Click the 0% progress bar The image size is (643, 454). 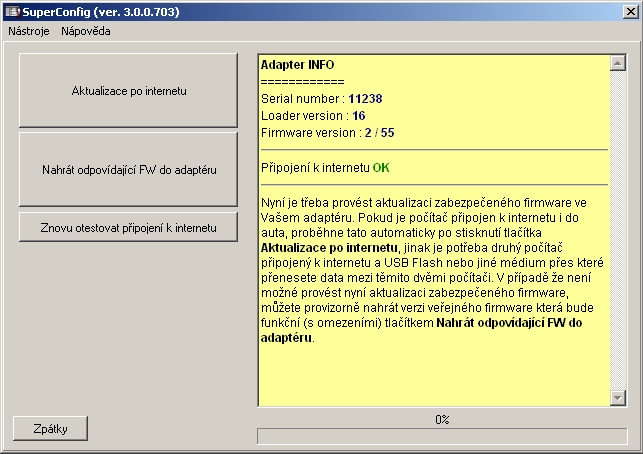(x=442, y=436)
